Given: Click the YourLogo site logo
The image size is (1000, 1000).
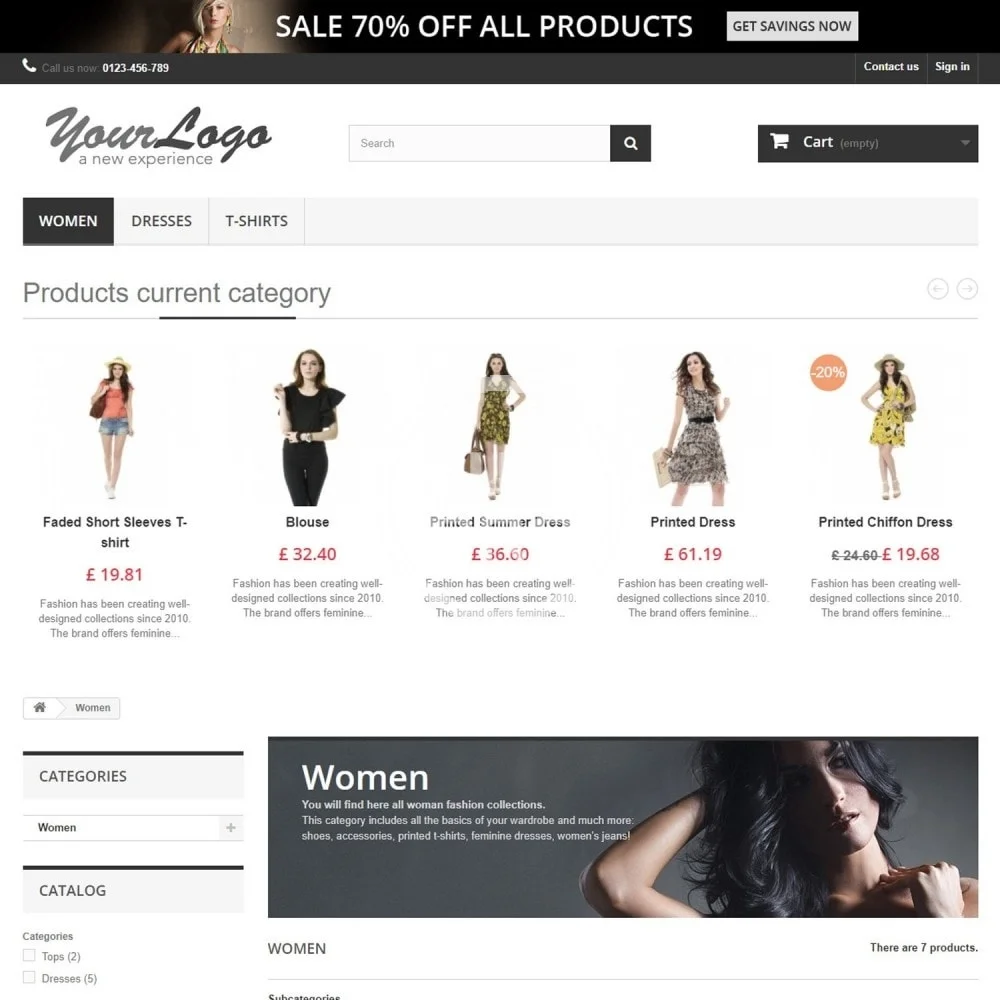Looking at the screenshot, I should click(159, 136).
